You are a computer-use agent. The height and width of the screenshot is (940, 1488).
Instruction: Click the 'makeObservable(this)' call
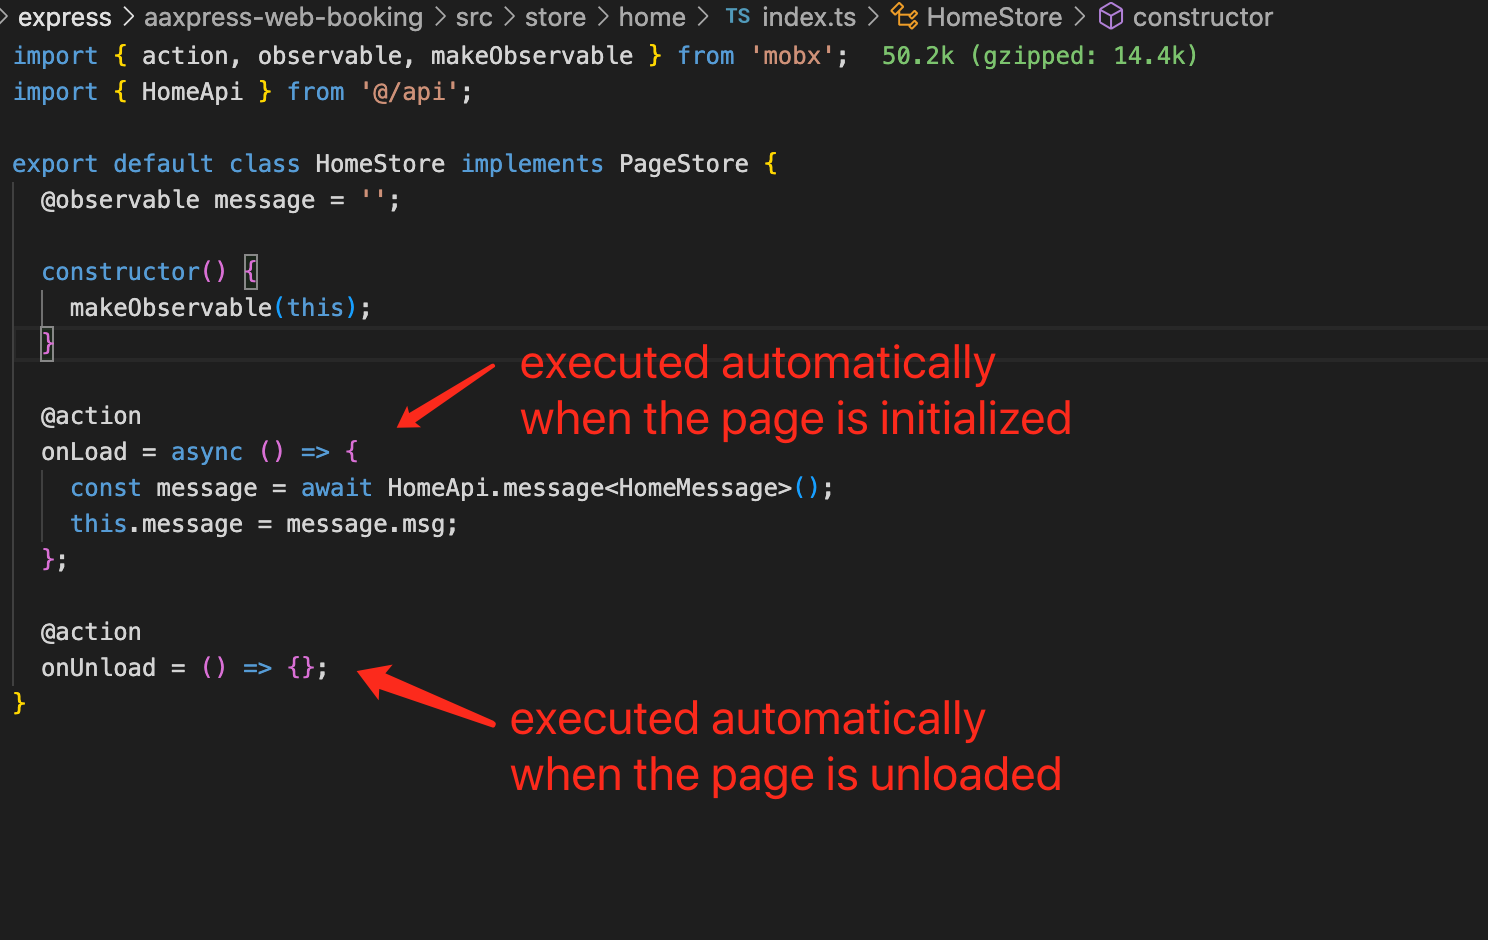coord(213,308)
